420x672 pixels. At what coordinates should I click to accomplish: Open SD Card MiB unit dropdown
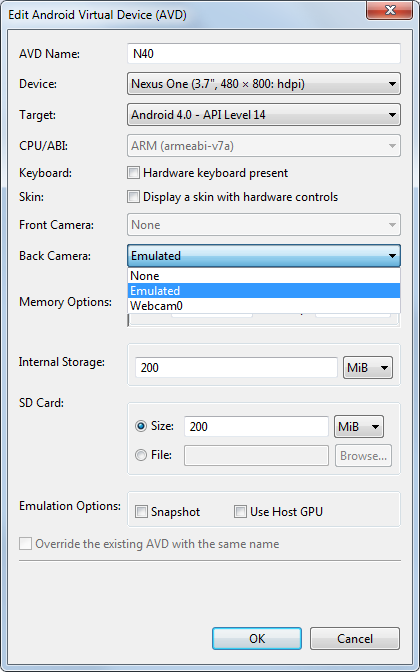(x=359, y=426)
